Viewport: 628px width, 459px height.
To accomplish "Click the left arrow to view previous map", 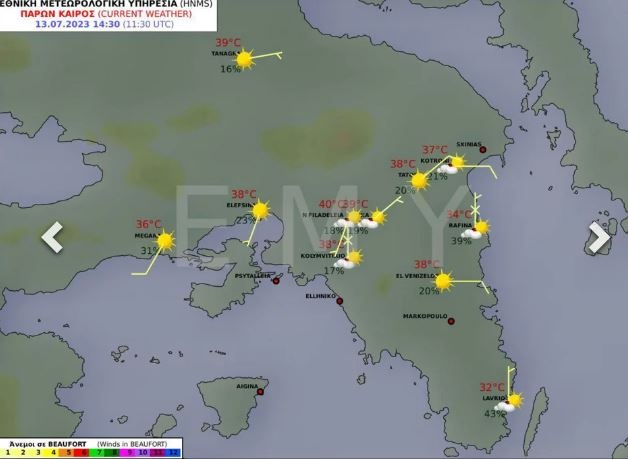I will (51, 237).
